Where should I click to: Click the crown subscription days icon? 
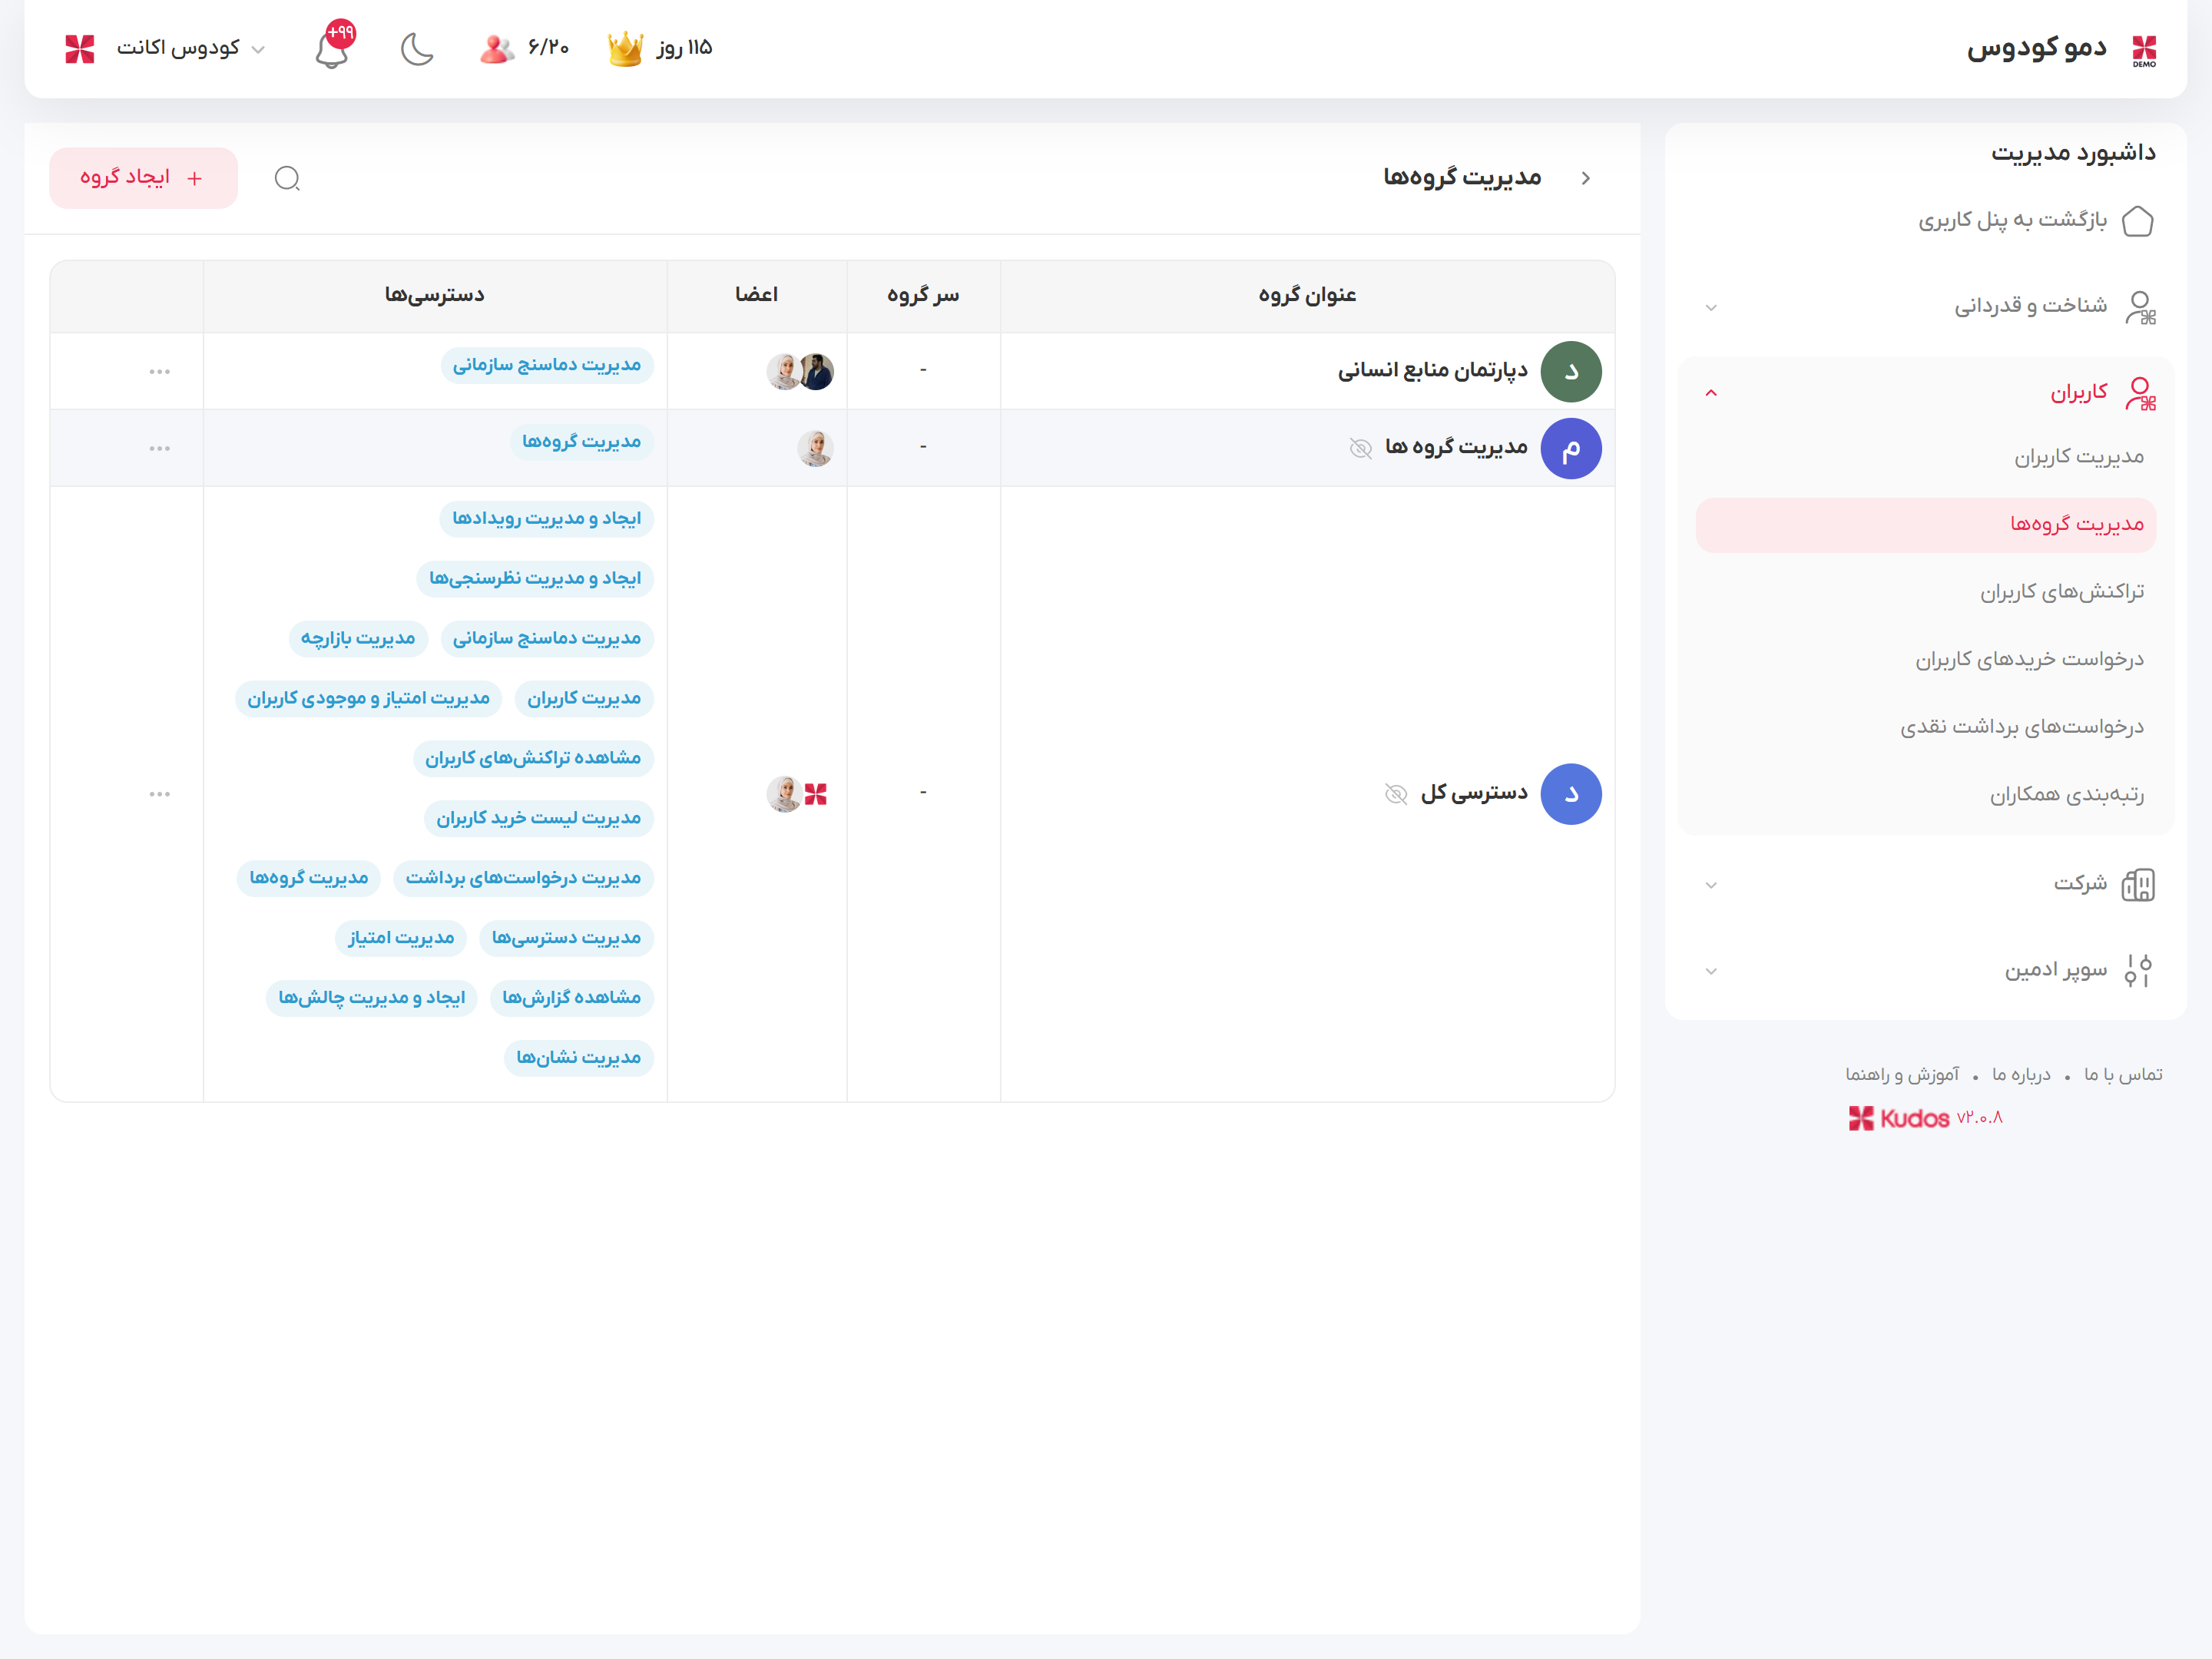[626, 48]
